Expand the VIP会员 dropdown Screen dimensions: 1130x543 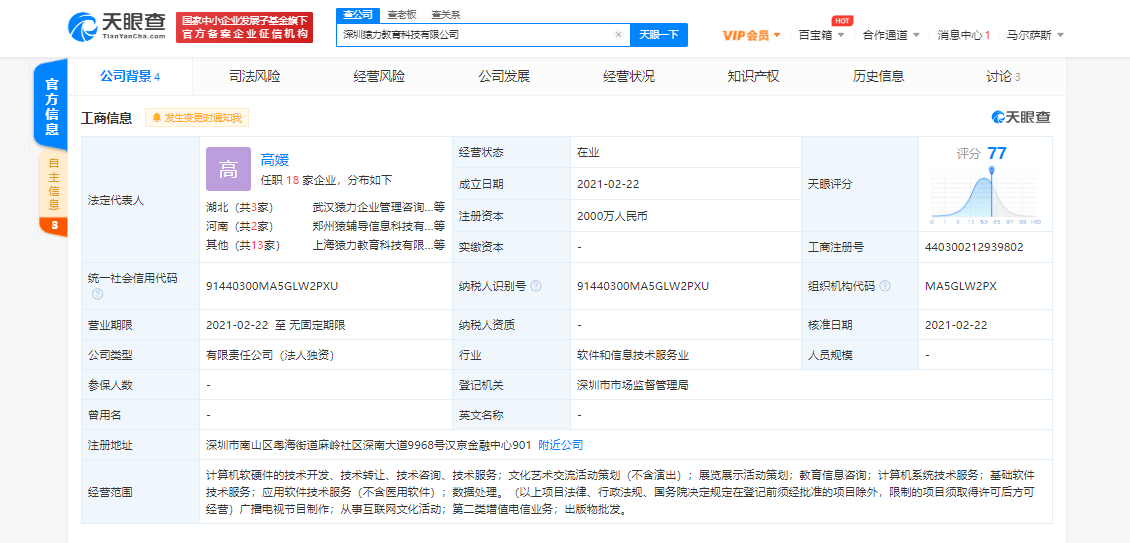click(x=751, y=35)
